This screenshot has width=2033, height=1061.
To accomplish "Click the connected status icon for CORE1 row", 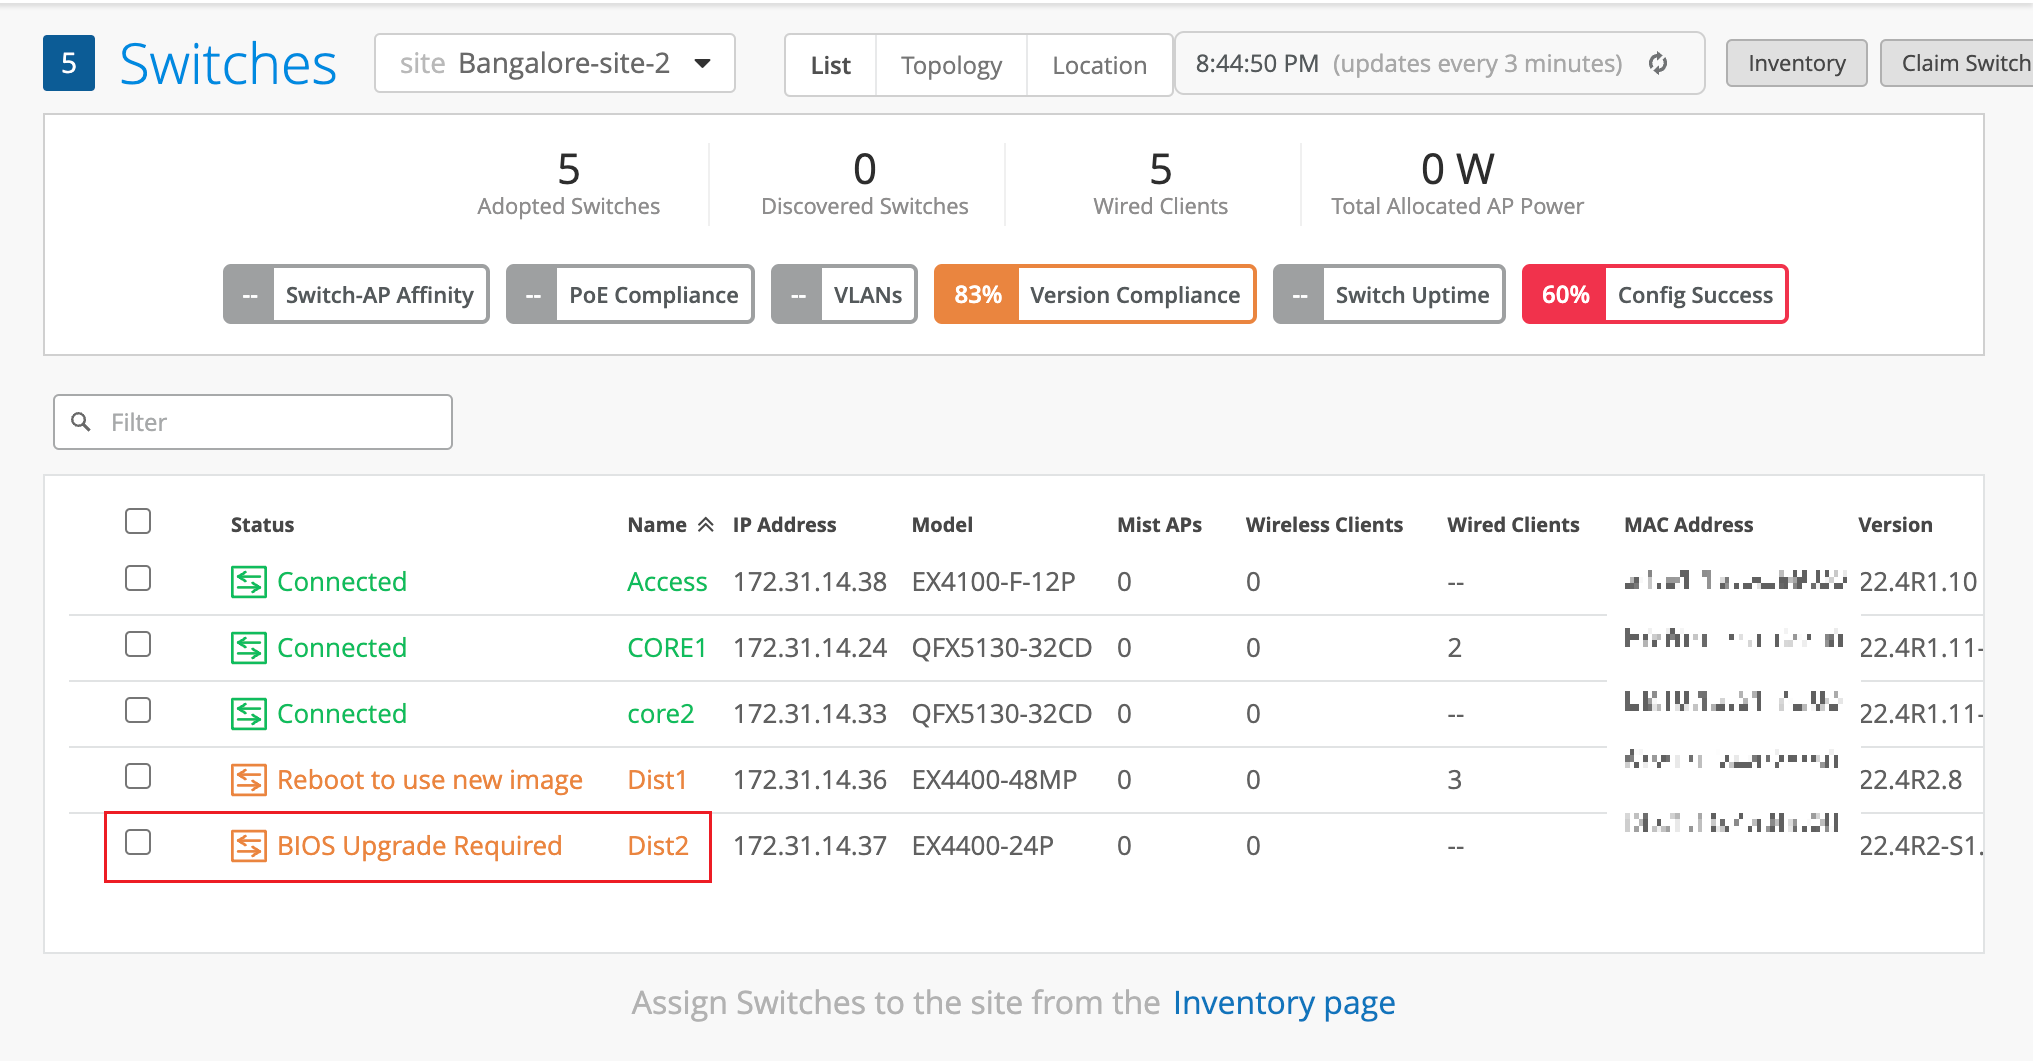I will click(x=248, y=648).
